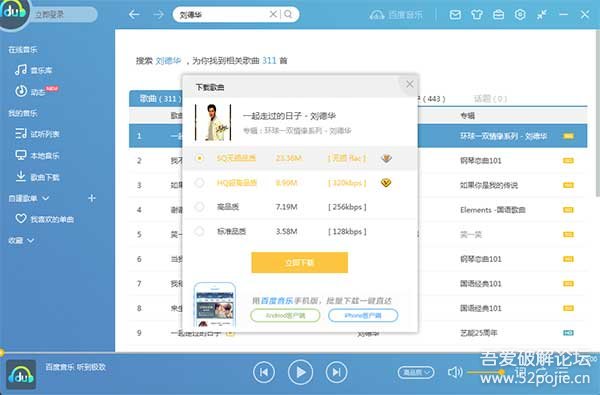This screenshot has width=600, height=395.
Task: Get the iPhone client
Action: pyautogui.click(x=363, y=315)
